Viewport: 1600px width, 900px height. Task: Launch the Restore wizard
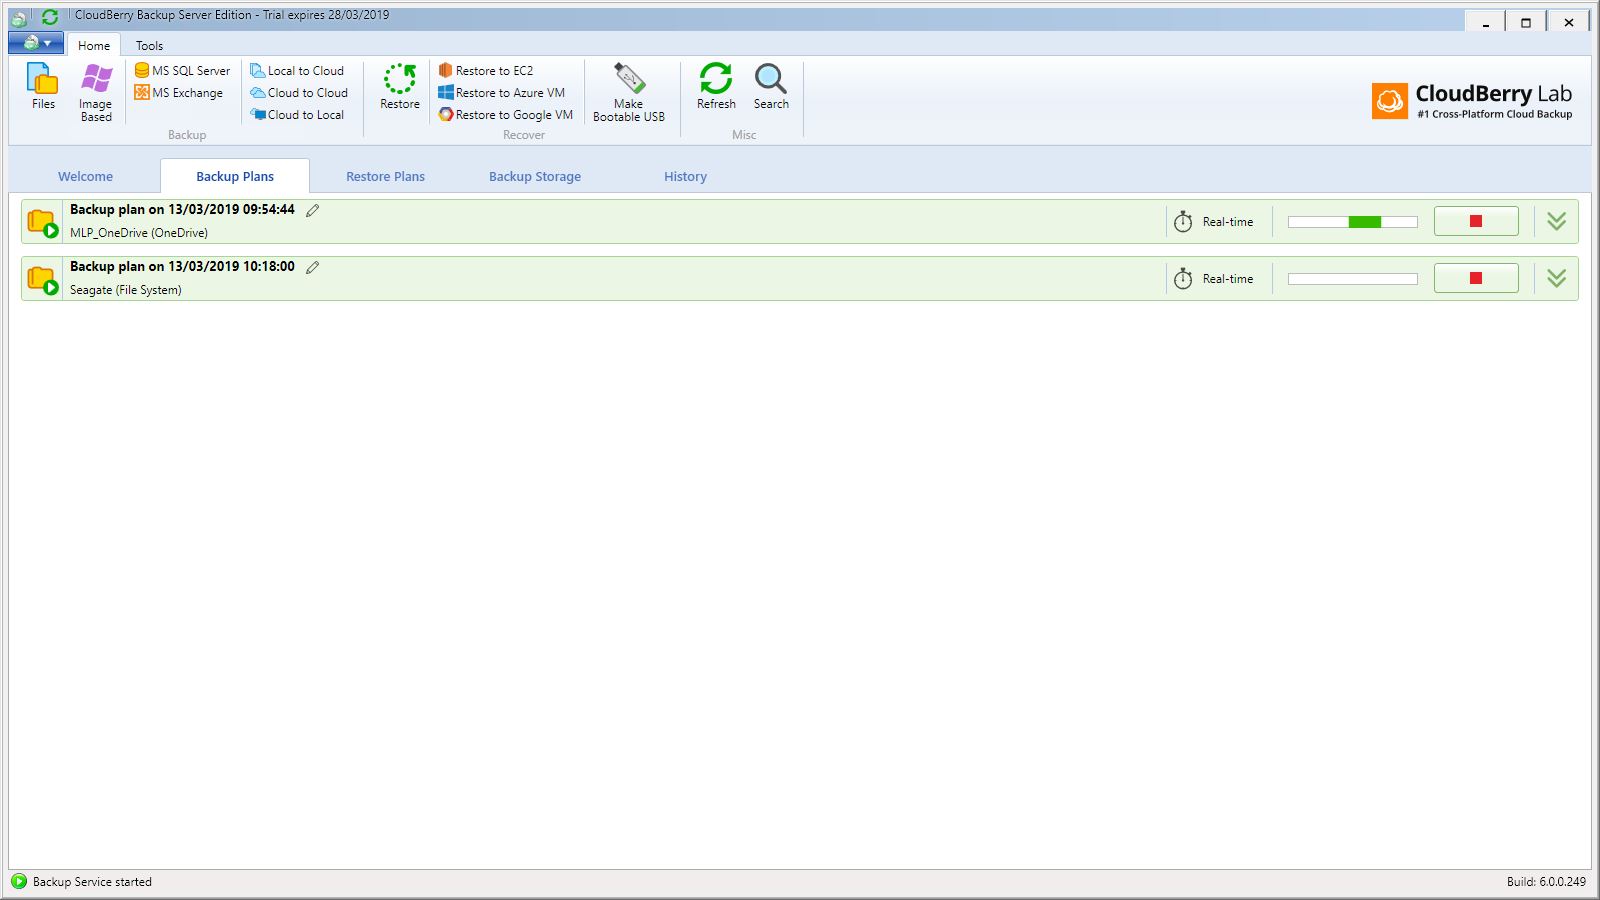pyautogui.click(x=400, y=86)
